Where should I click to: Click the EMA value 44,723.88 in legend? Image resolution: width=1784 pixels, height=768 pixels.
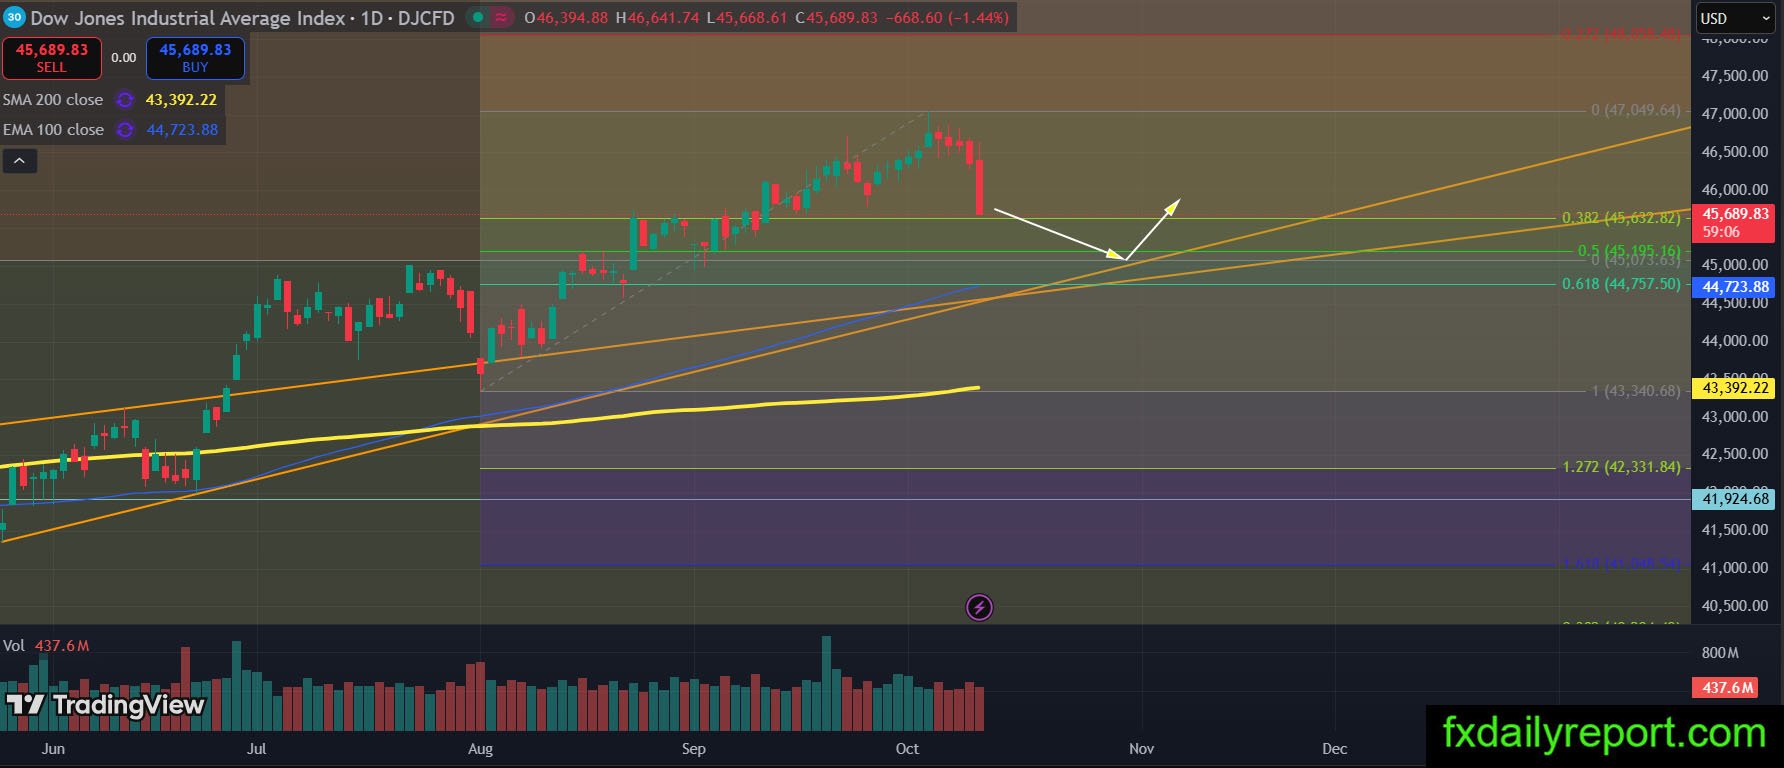[x=182, y=130]
